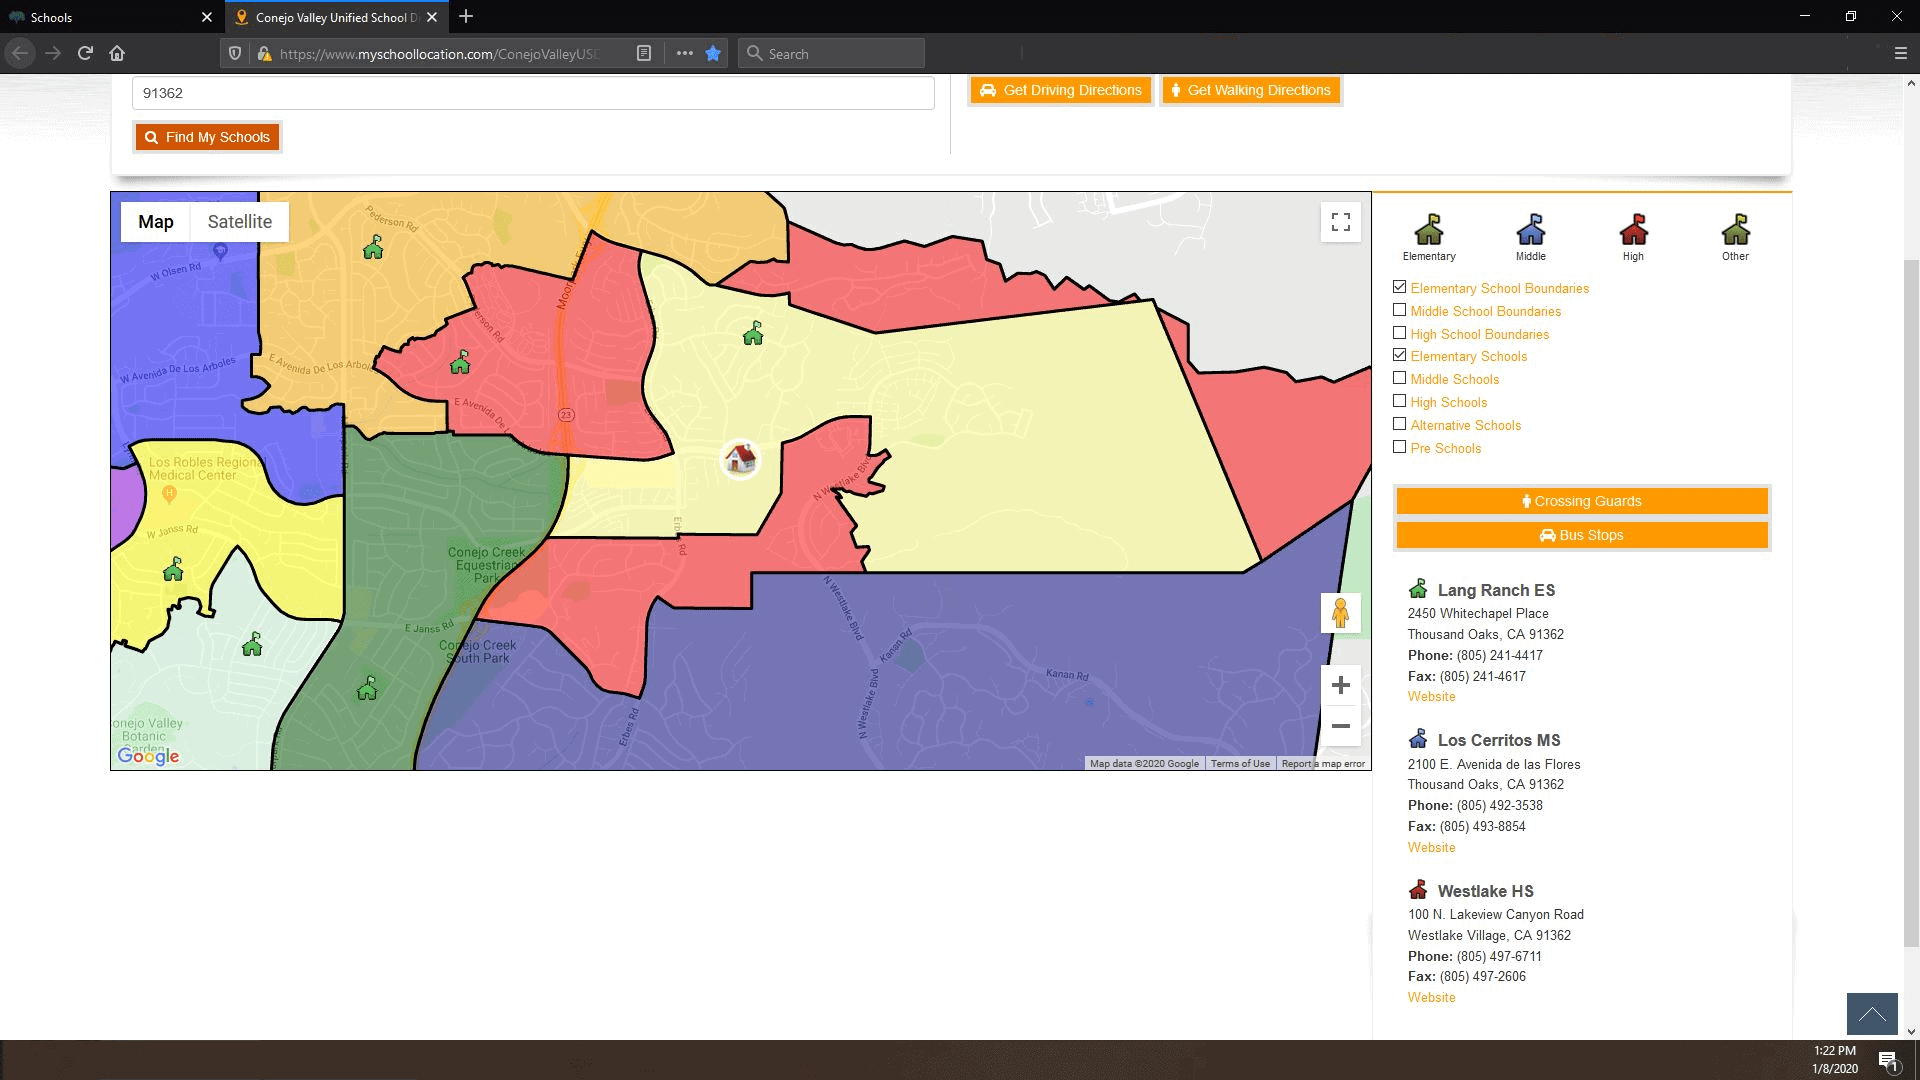
Task: Bookmark this page with the star icon
Action: point(713,54)
